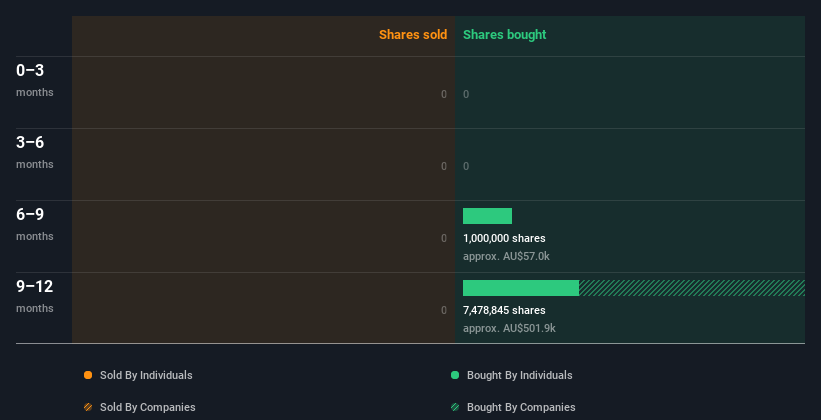Click the 1,000,000 shares value
Image resolution: width=821 pixels, height=420 pixels.
(x=504, y=238)
